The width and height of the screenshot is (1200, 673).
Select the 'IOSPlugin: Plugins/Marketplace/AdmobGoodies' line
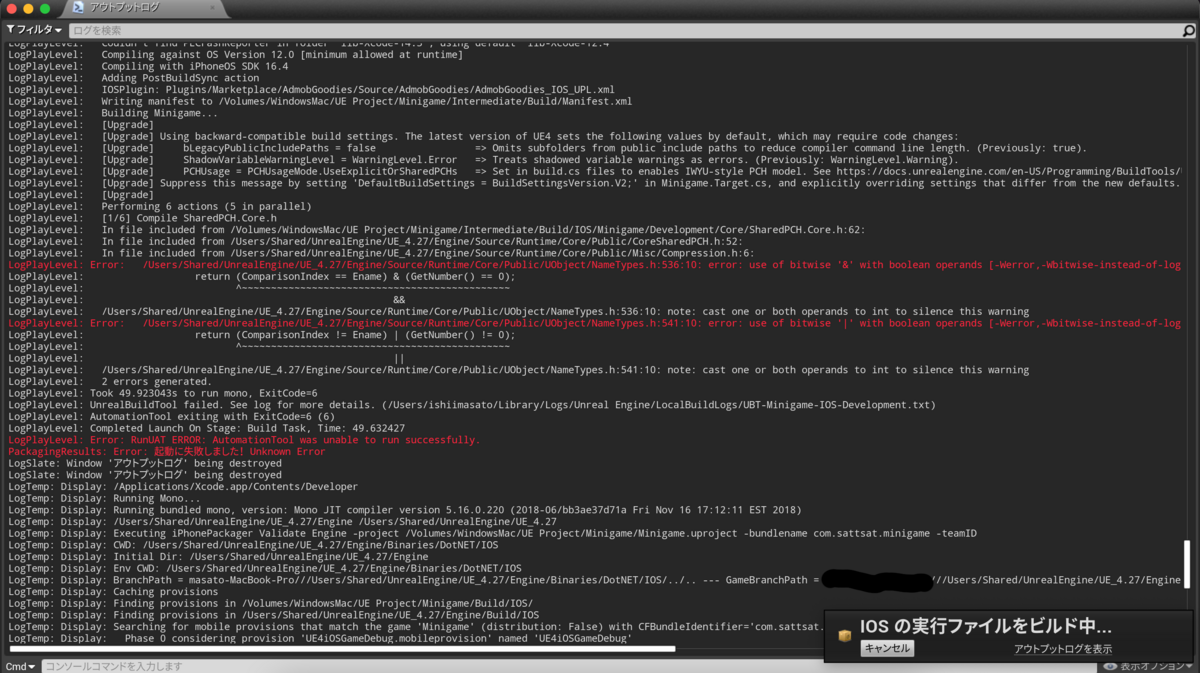click(x=311, y=90)
